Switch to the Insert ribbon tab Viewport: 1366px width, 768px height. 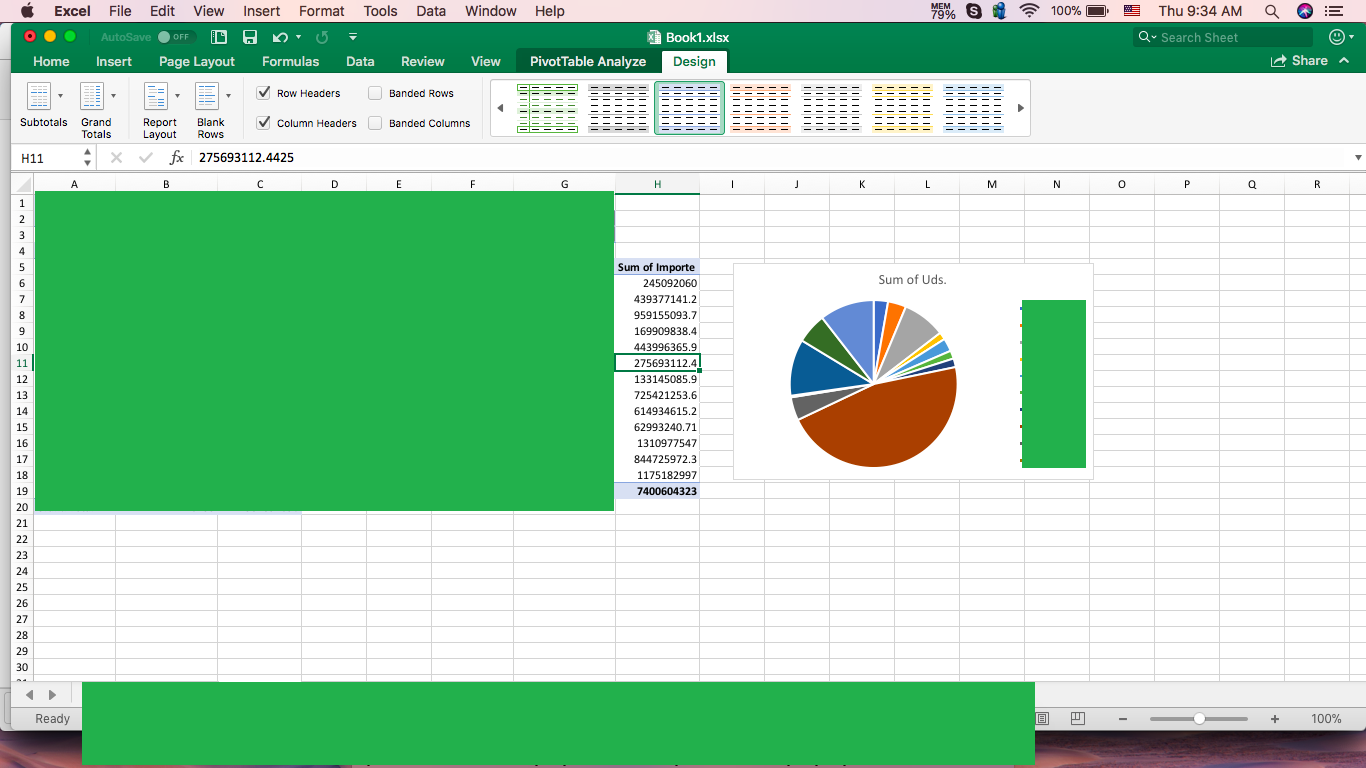[x=114, y=61]
